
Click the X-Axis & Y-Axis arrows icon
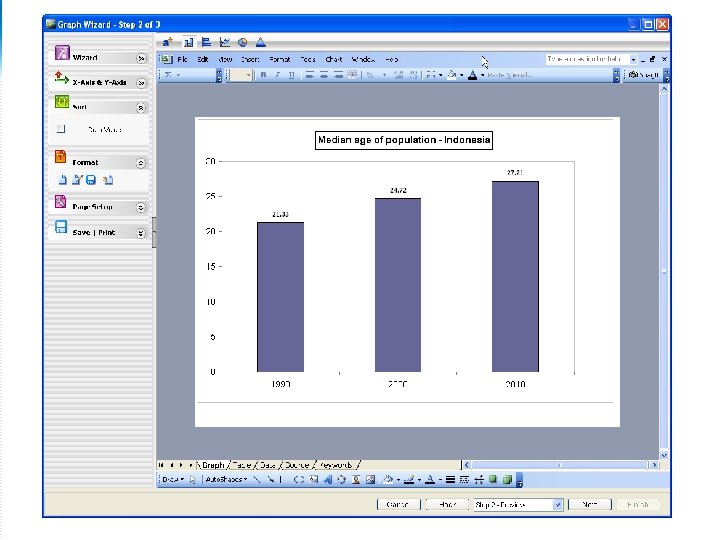click(62, 78)
